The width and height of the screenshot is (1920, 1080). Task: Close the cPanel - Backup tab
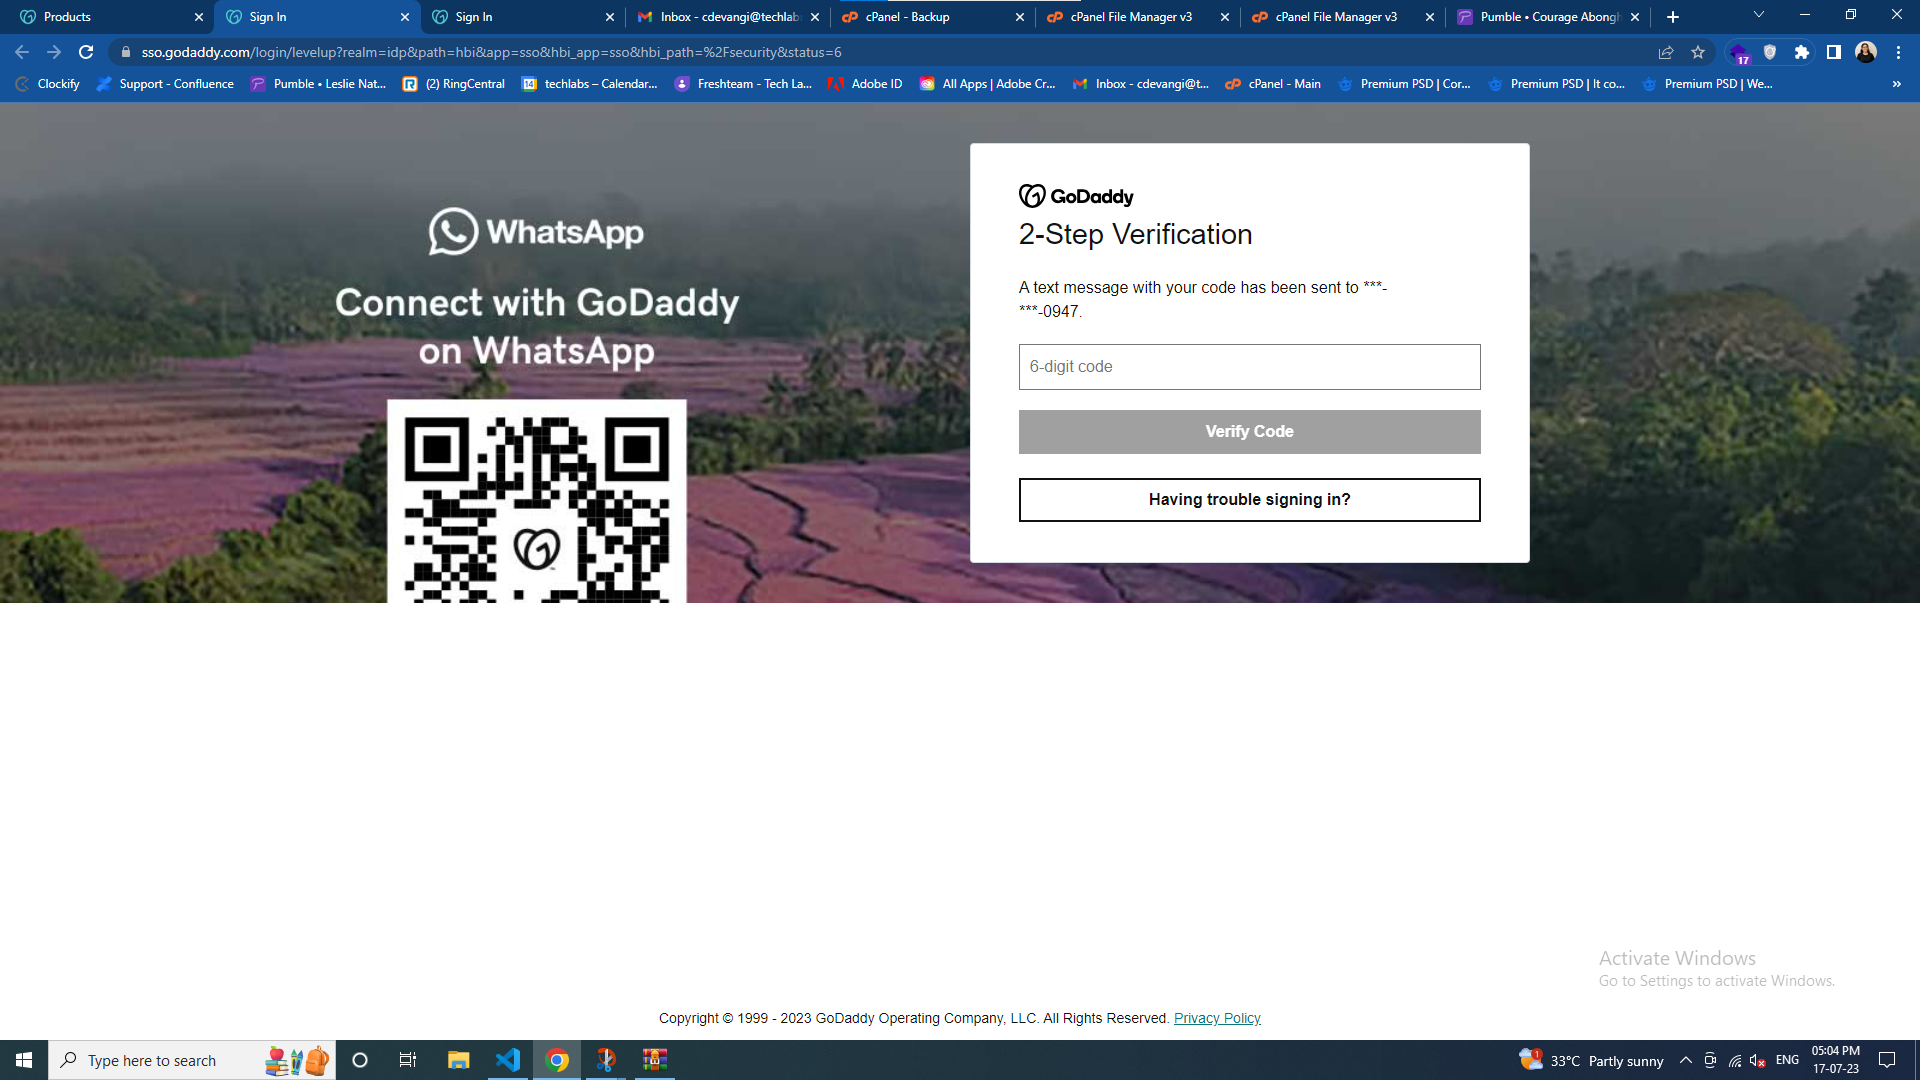[x=1020, y=17]
